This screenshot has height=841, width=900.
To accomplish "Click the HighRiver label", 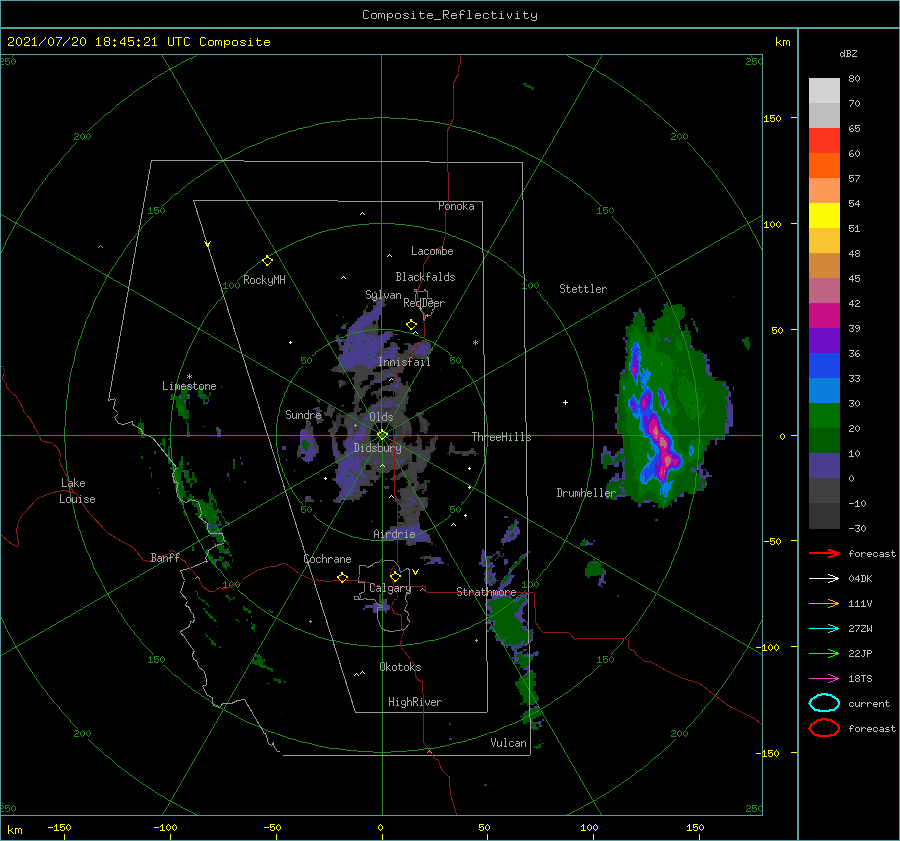I will click(x=415, y=702).
